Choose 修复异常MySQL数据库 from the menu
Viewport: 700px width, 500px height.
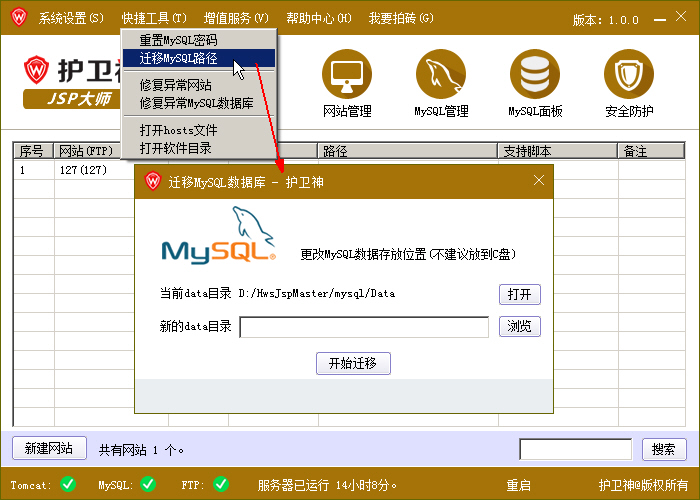click(199, 103)
